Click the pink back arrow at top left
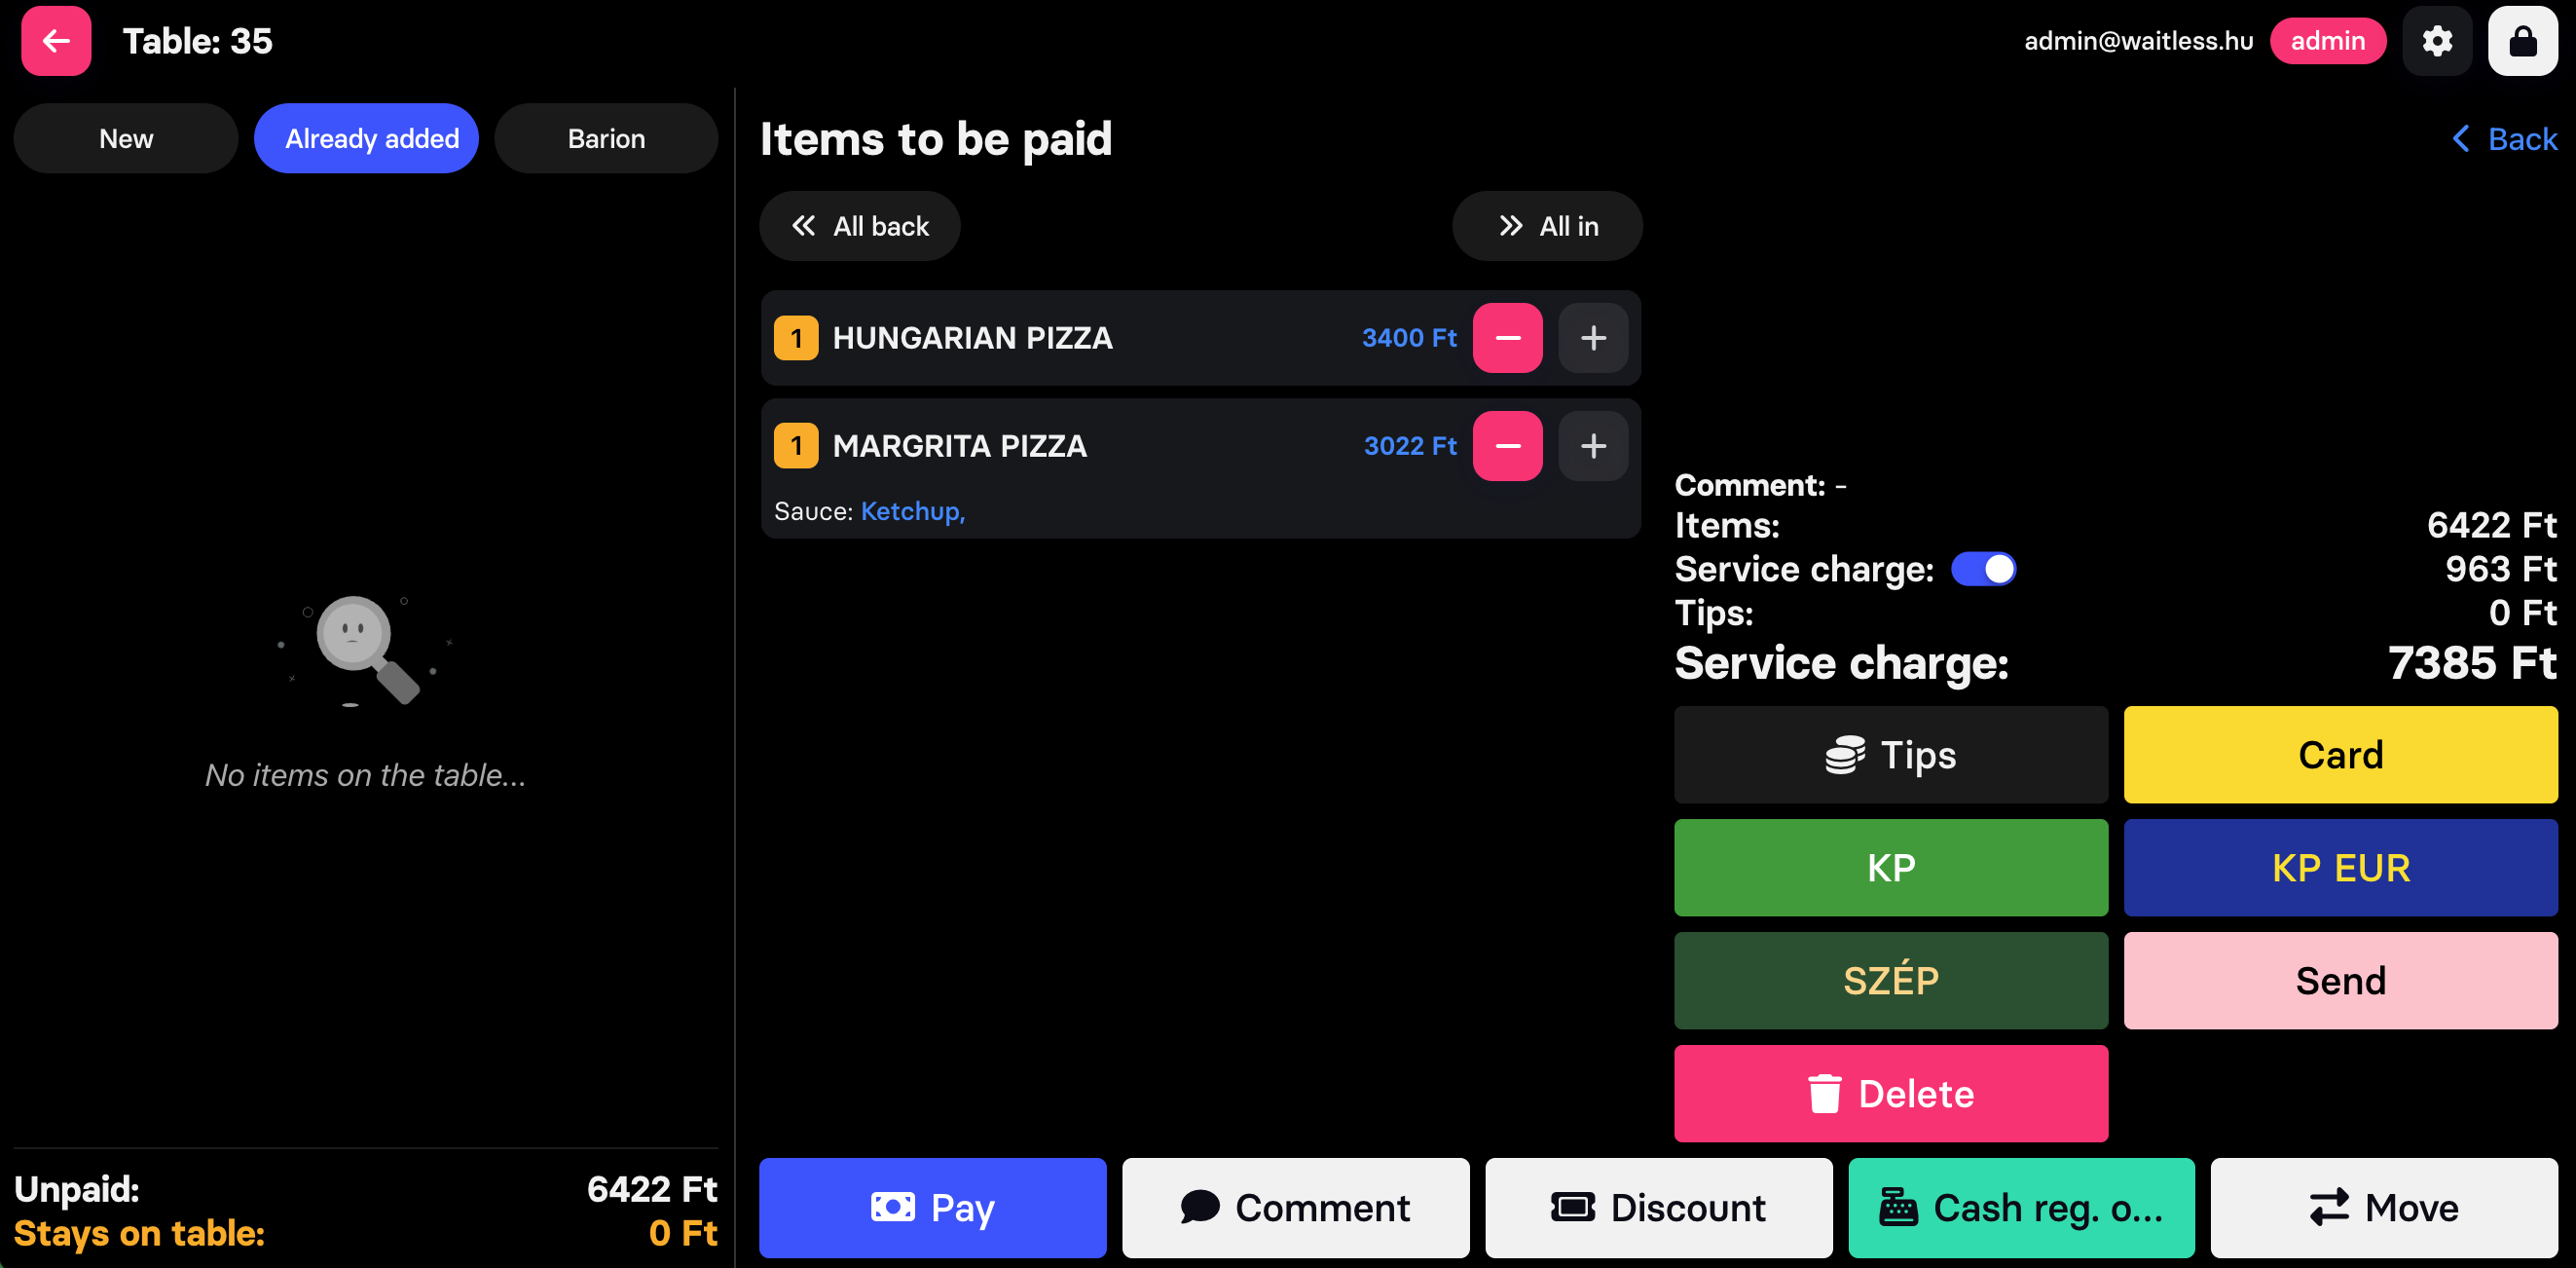Screen dimensions: 2576x1268 click(x=55, y=41)
